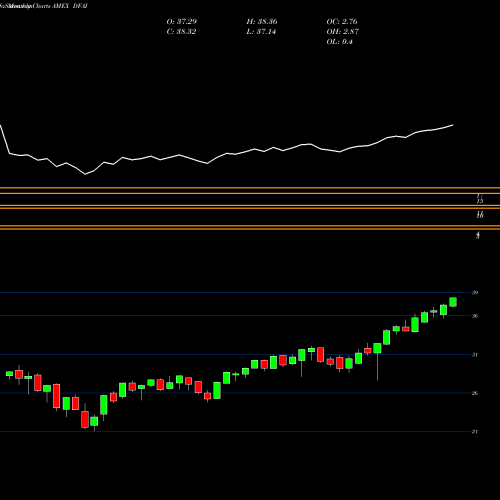
Task: Click the high price value H: 38.36
Action: 262,22
